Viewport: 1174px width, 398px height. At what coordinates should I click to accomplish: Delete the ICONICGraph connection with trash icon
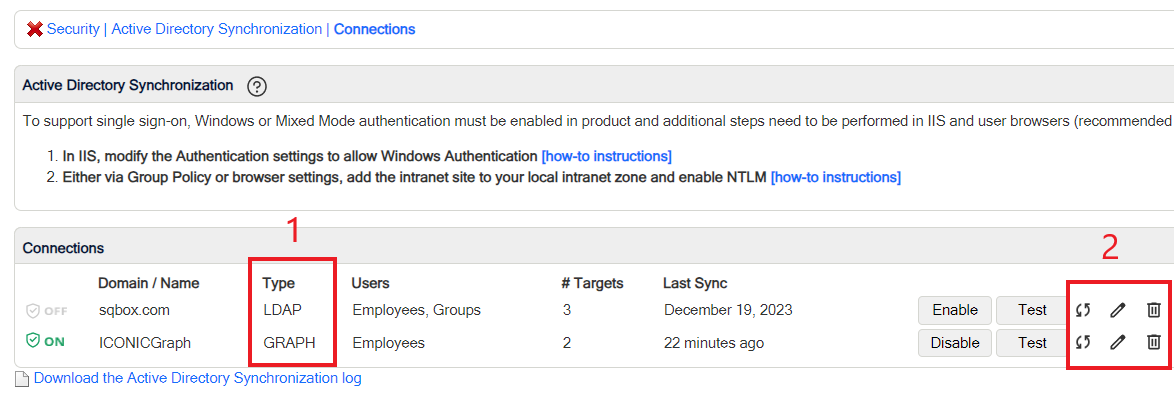[x=1154, y=343]
